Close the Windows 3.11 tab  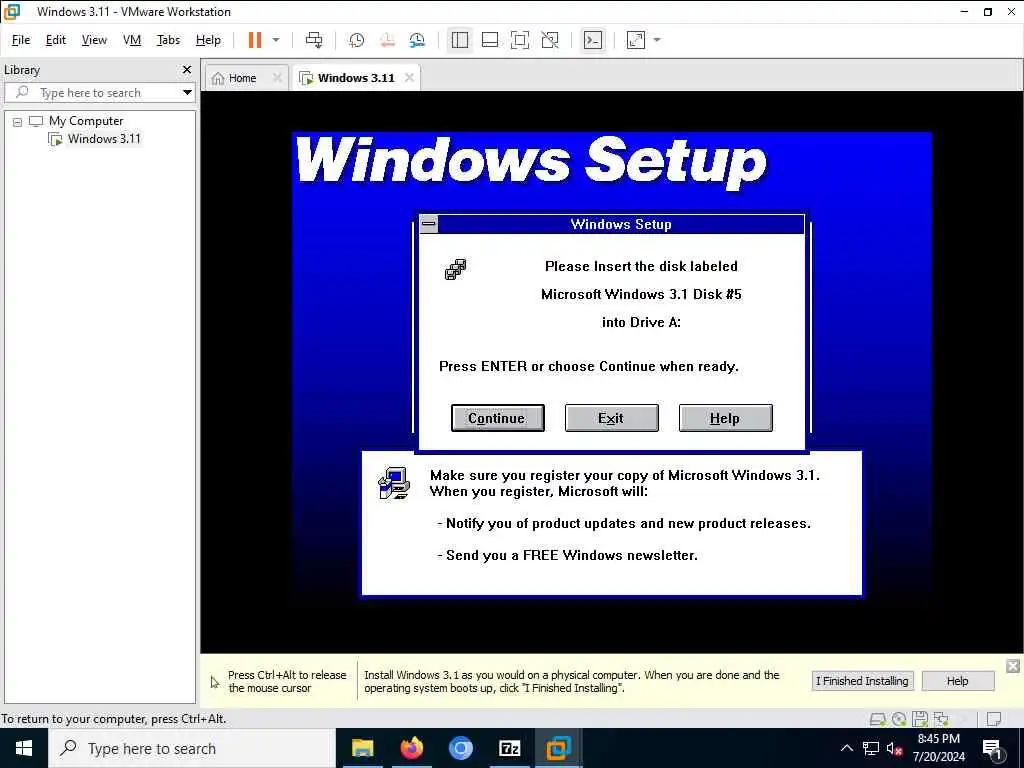pyautogui.click(x=409, y=78)
